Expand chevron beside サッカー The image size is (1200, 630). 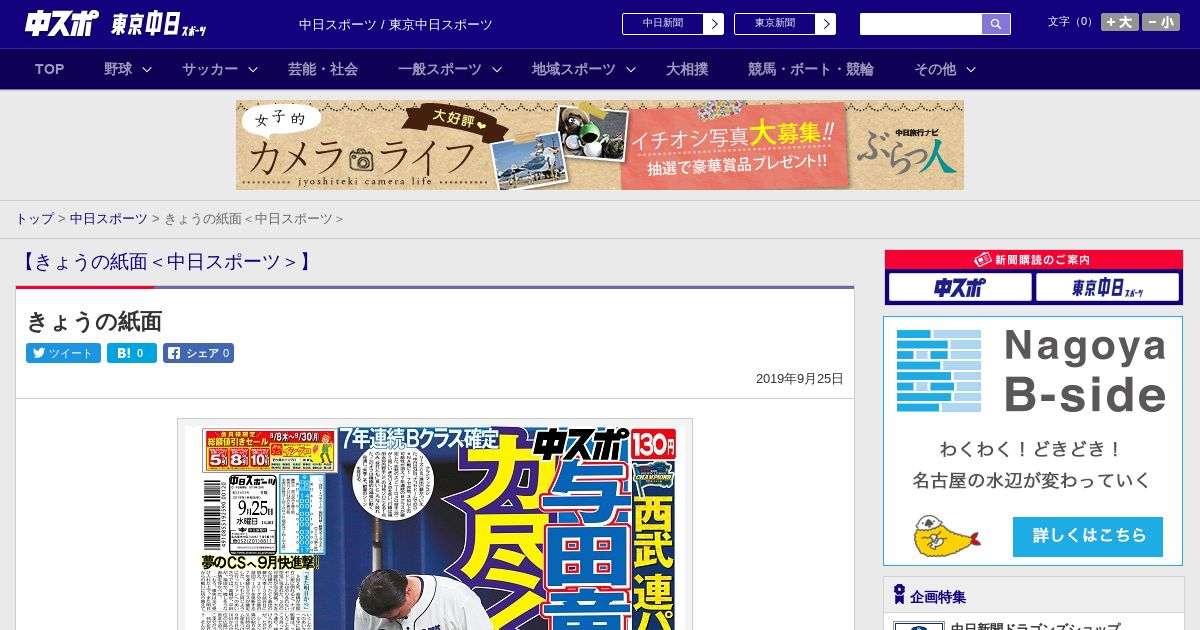click(x=253, y=69)
